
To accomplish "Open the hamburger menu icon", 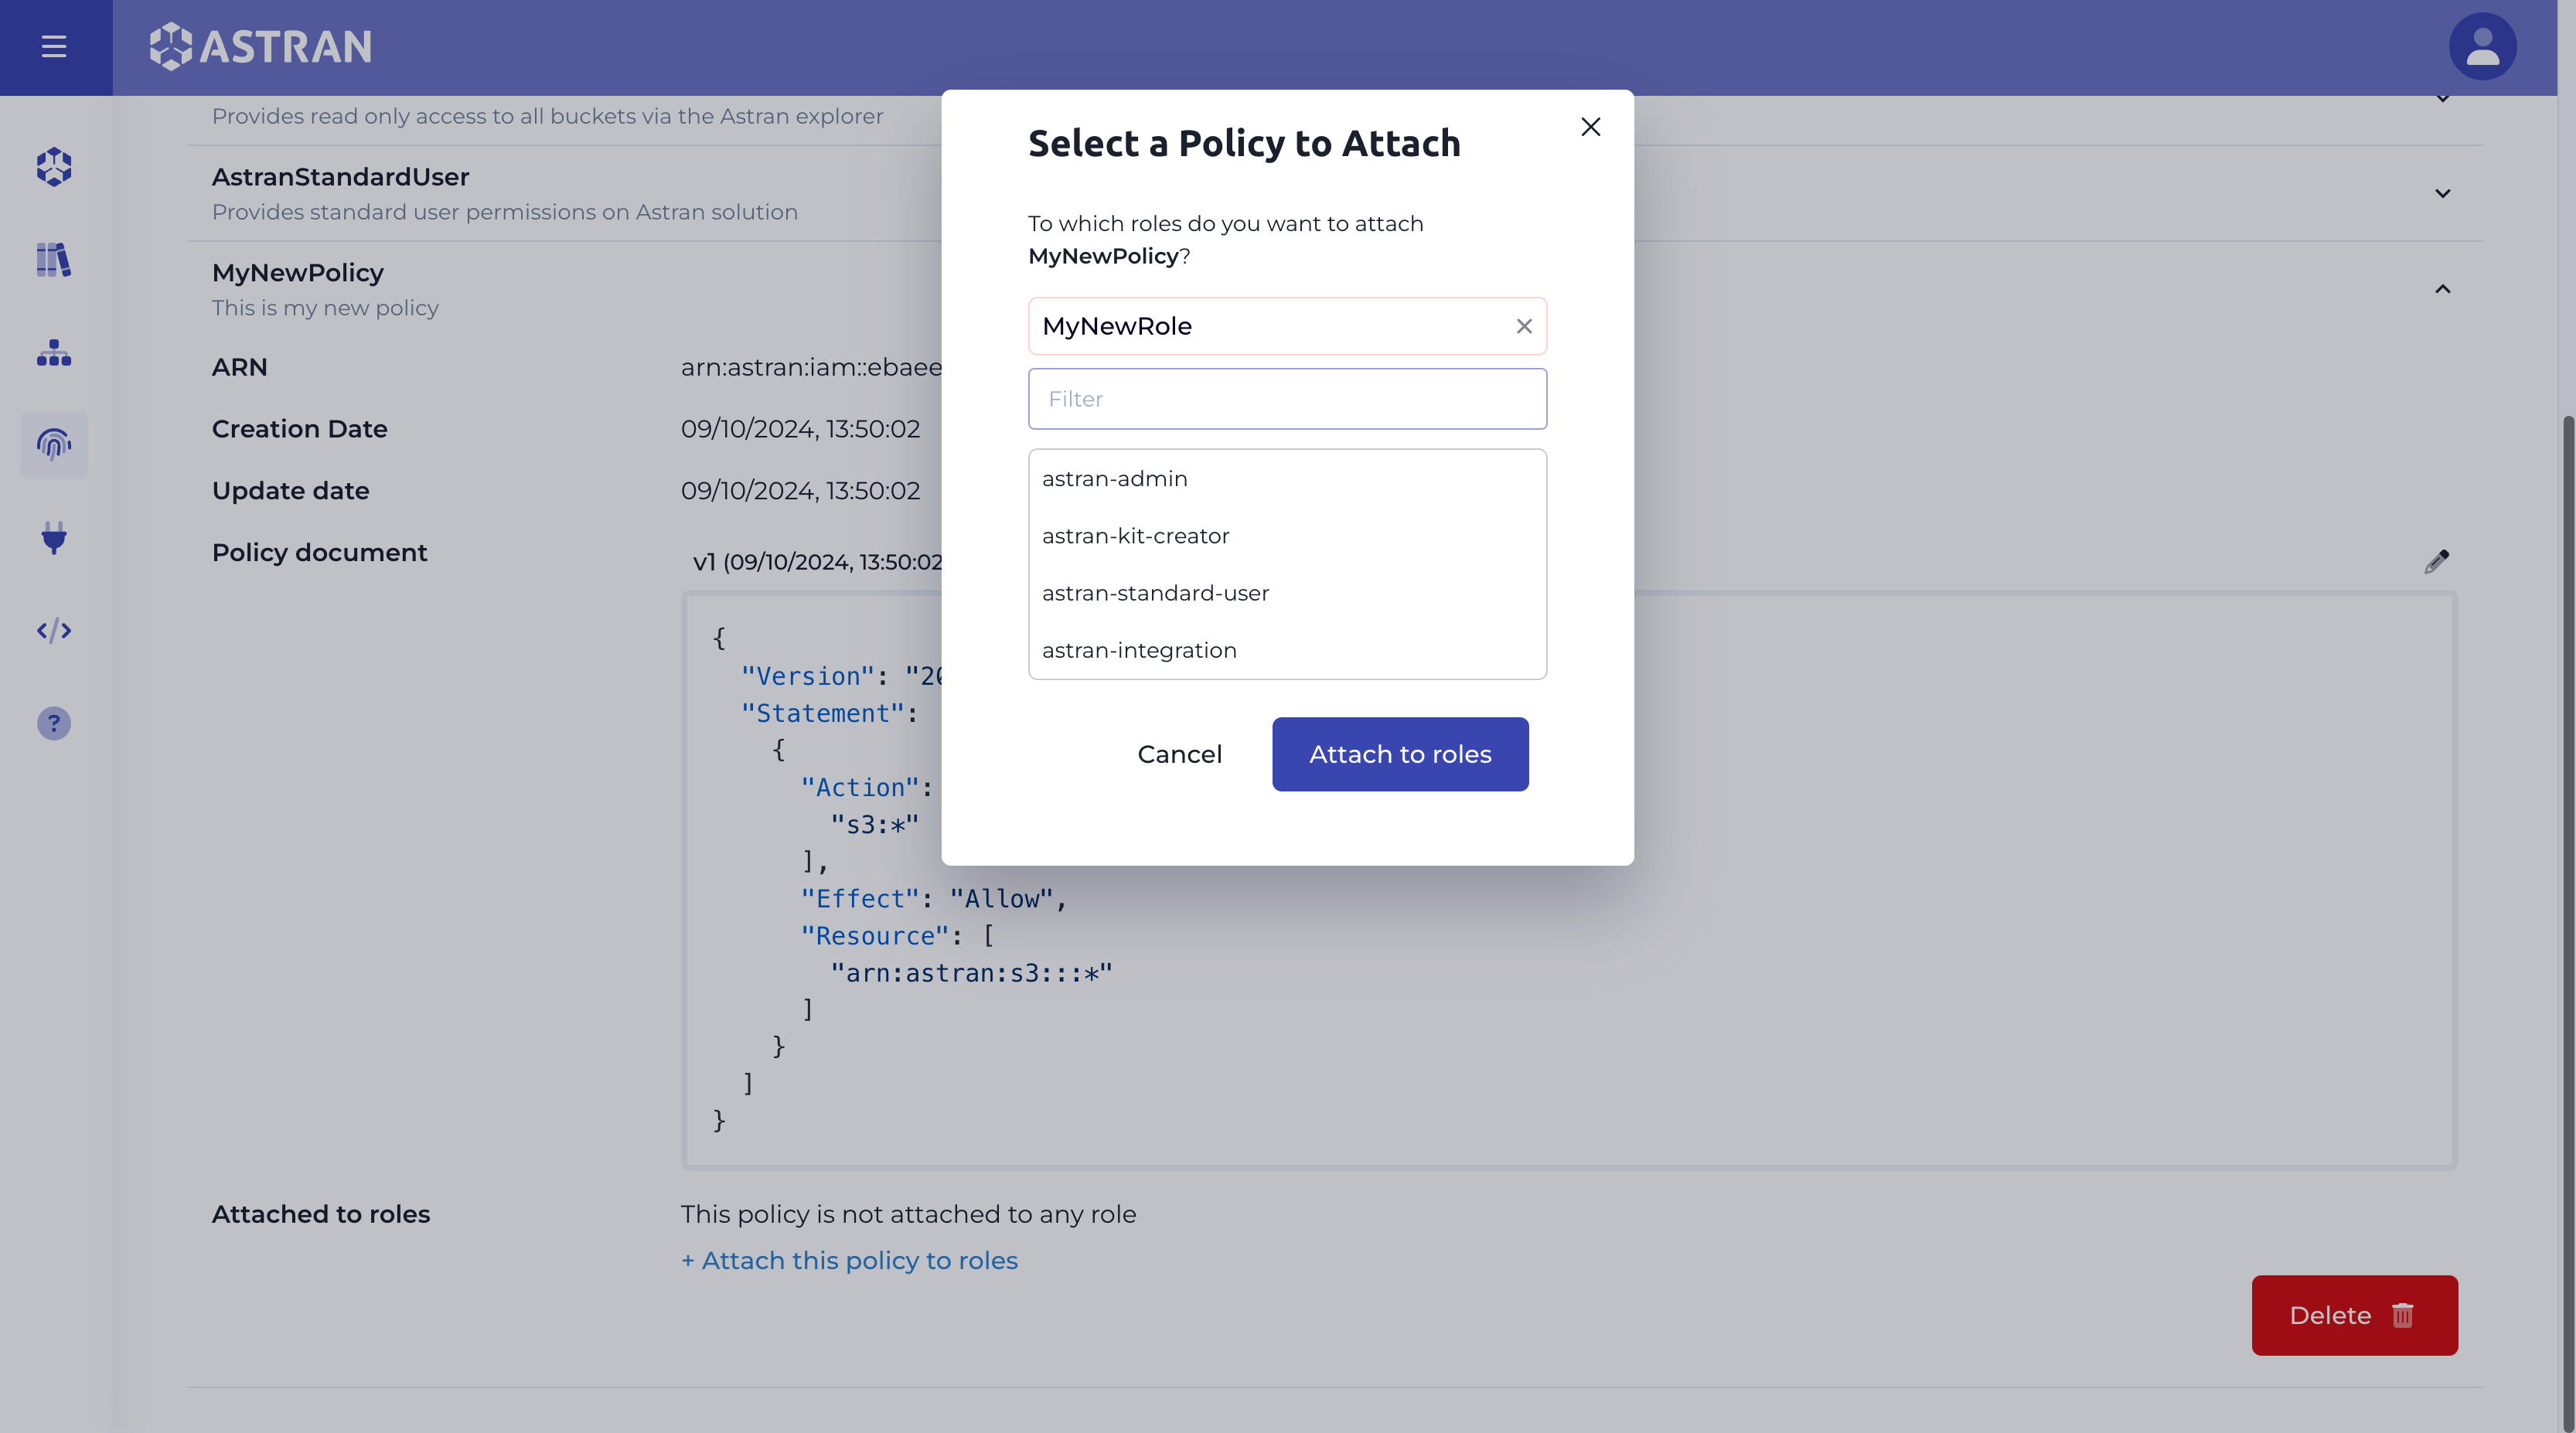I will coord(53,46).
